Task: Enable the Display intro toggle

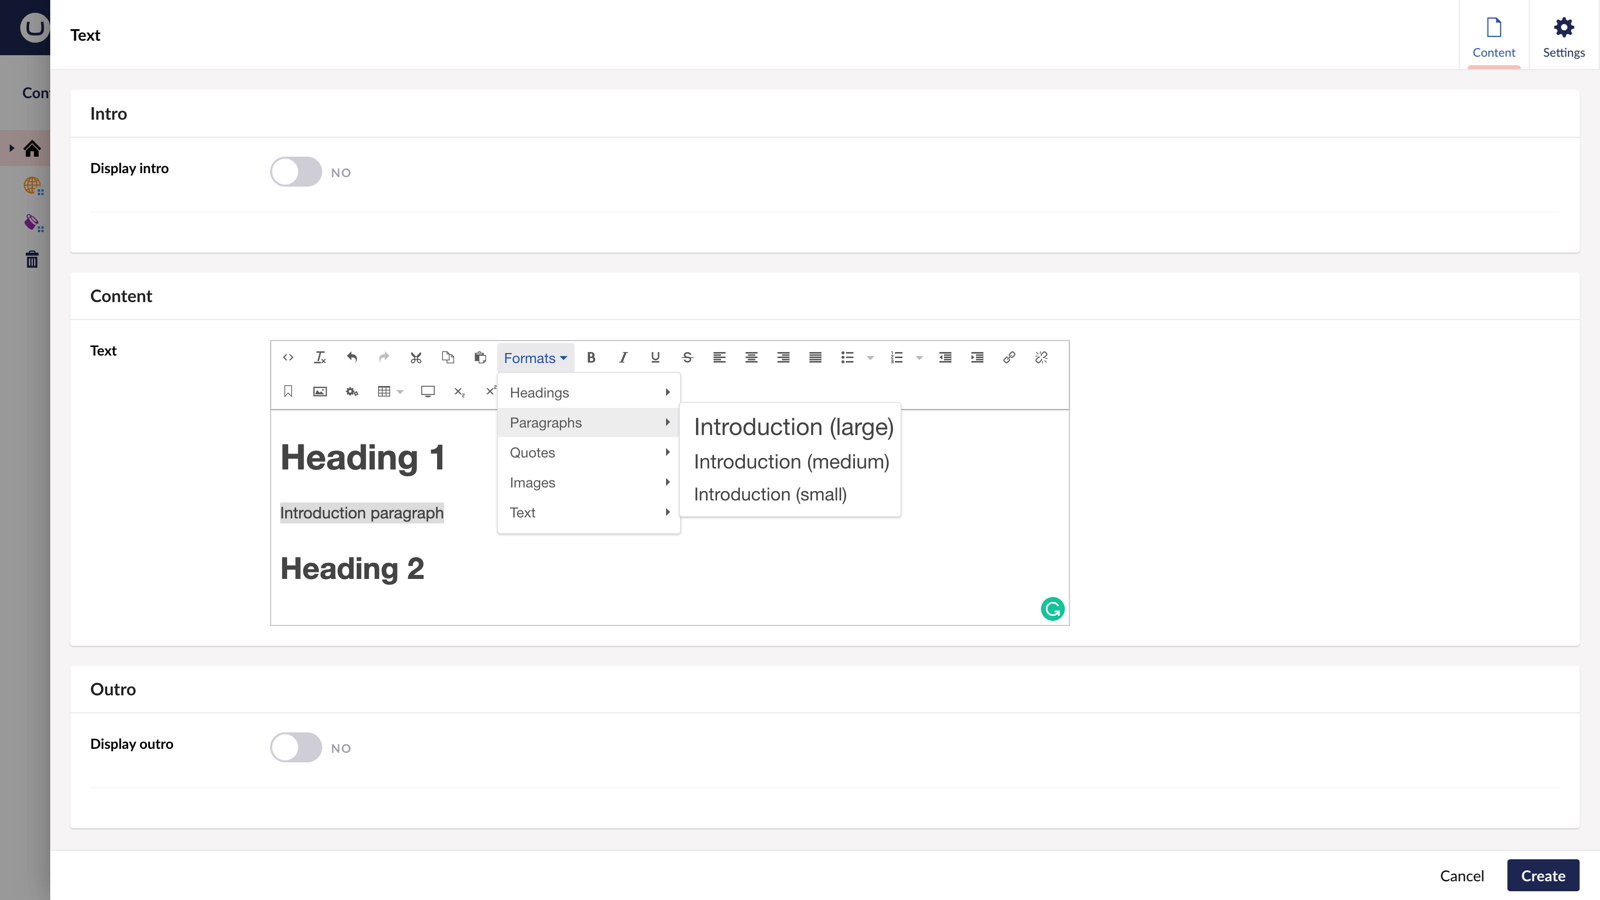Action: tap(296, 172)
